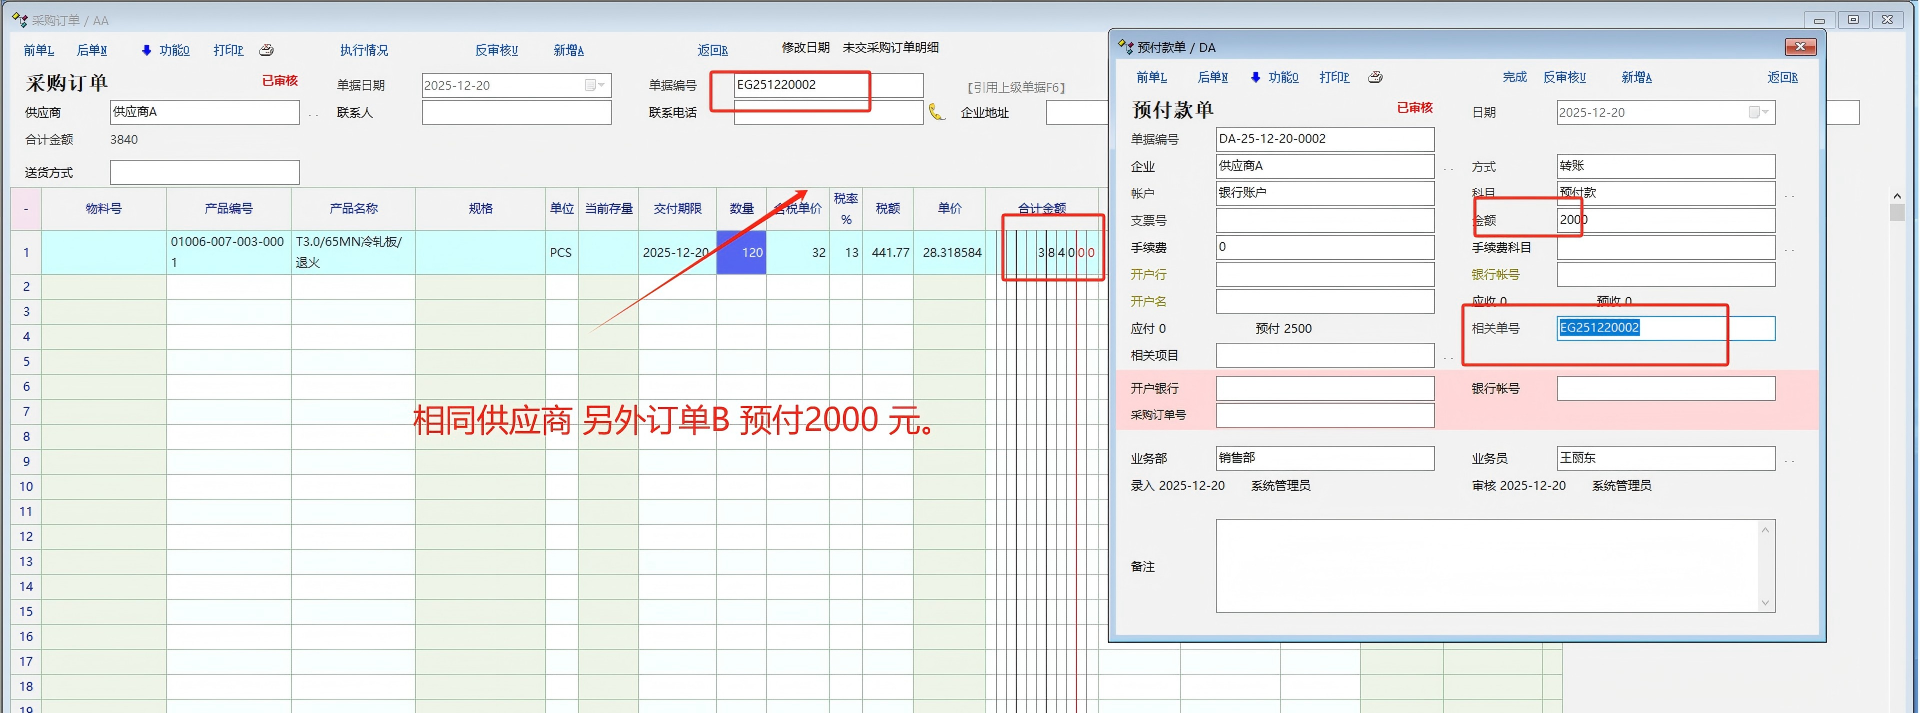The width and height of the screenshot is (1920, 713).
Task: Click 反审核 in the prepayment dialog menu
Action: 1564,77
